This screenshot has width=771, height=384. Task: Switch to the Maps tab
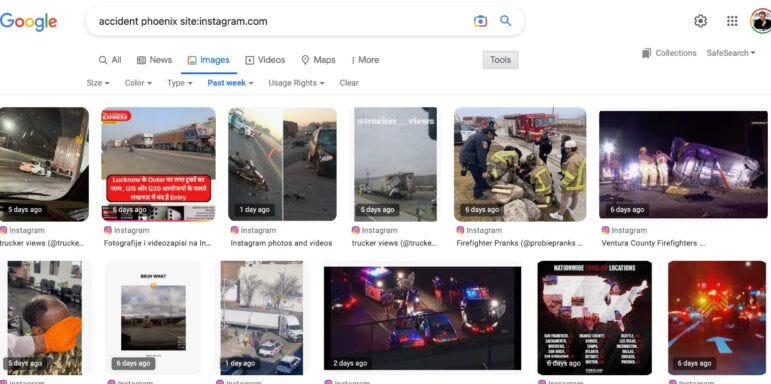coord(318,60)
